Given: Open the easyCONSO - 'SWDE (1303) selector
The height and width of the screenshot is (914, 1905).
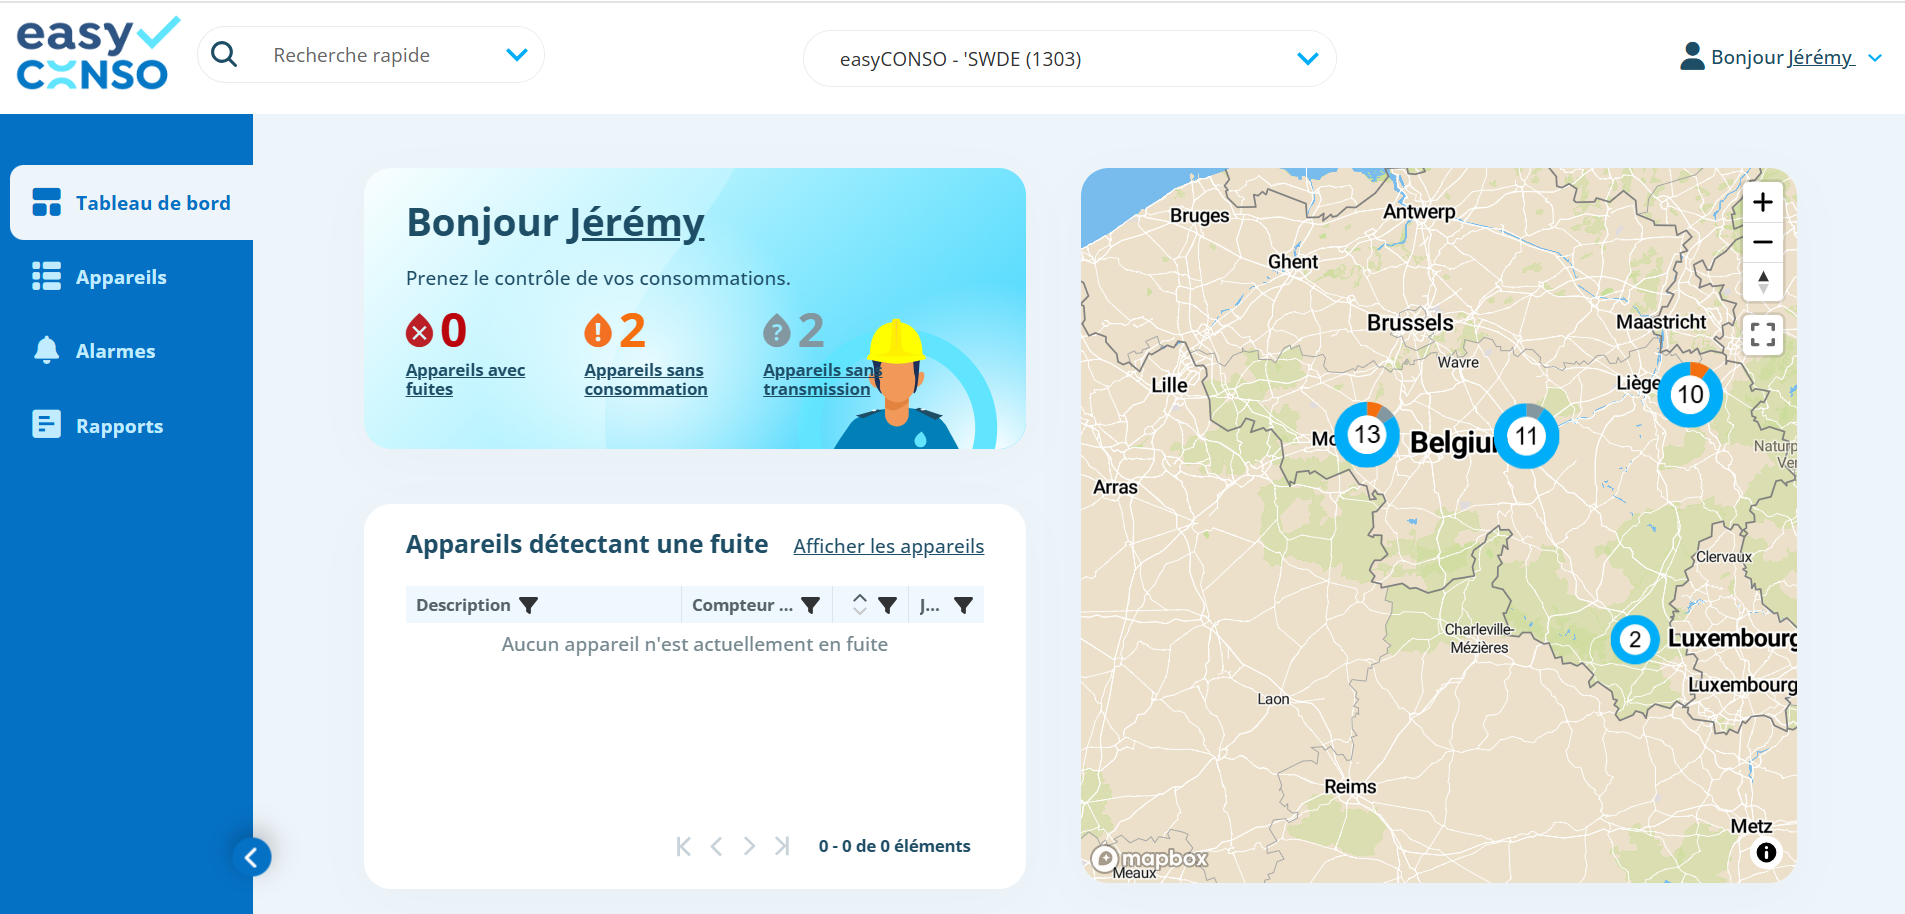Looking at the screenshot, I should click(1069, 59).
